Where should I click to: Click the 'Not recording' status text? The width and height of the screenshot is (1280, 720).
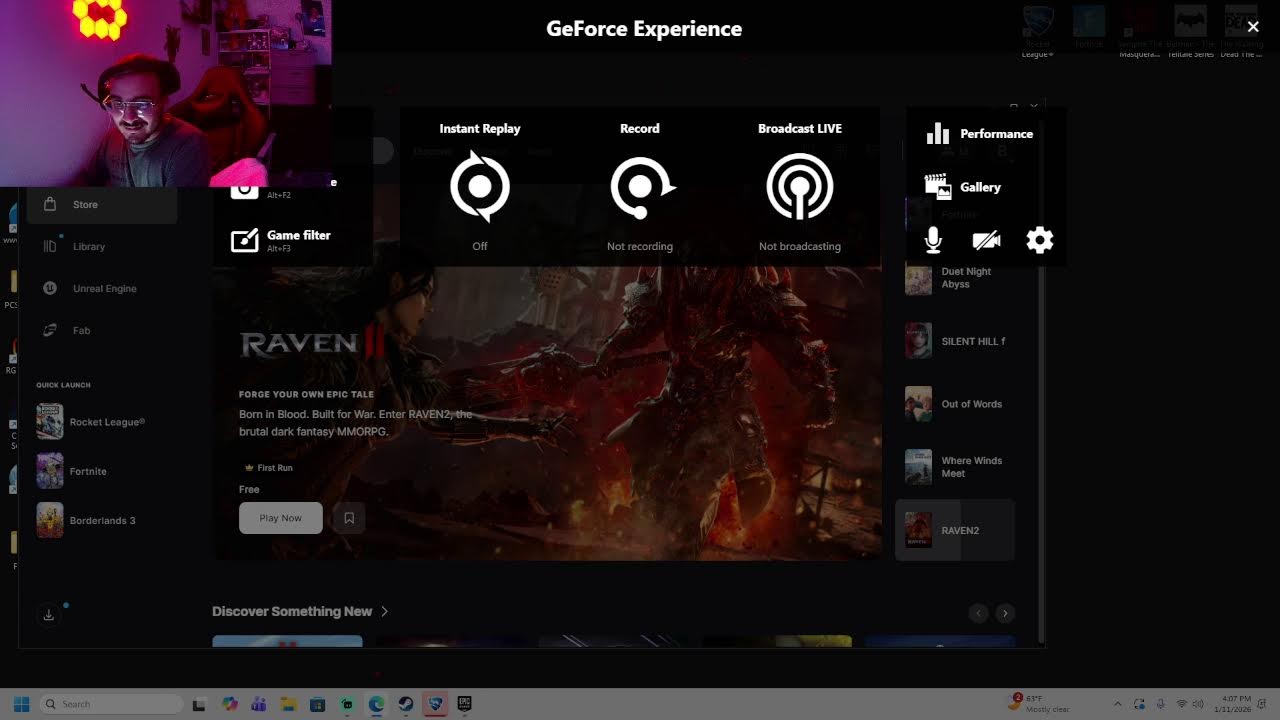(640, 246)
